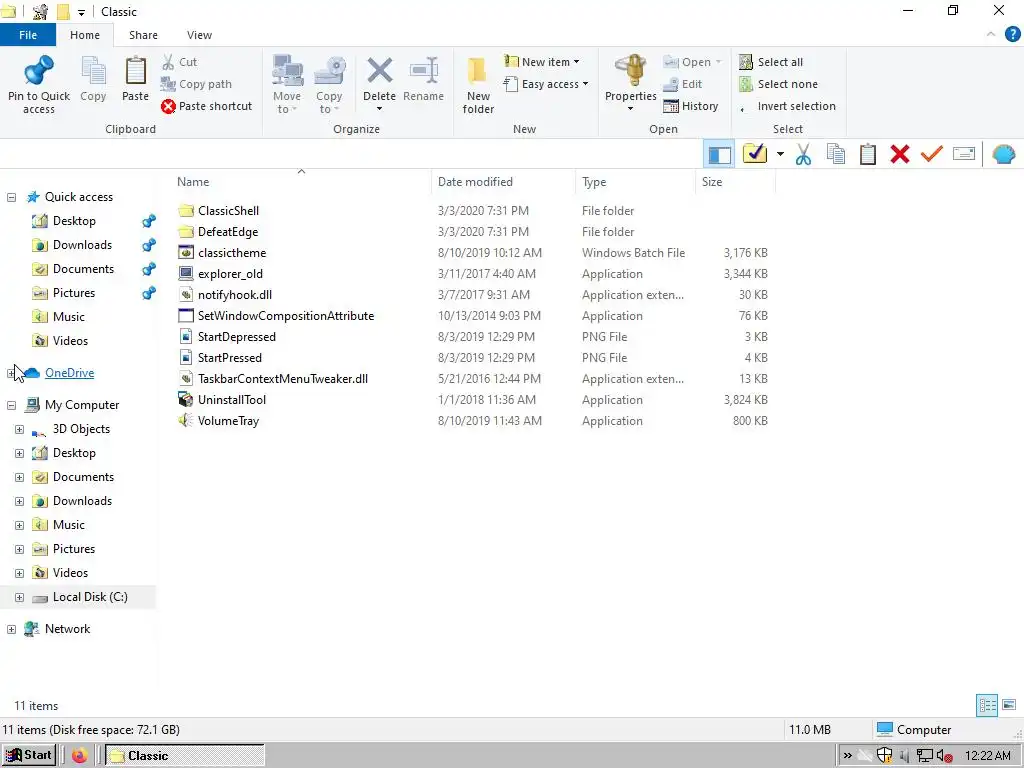Open the OneDrive link in sidebar
This screenshot has height=768, width=1024.
69,373
